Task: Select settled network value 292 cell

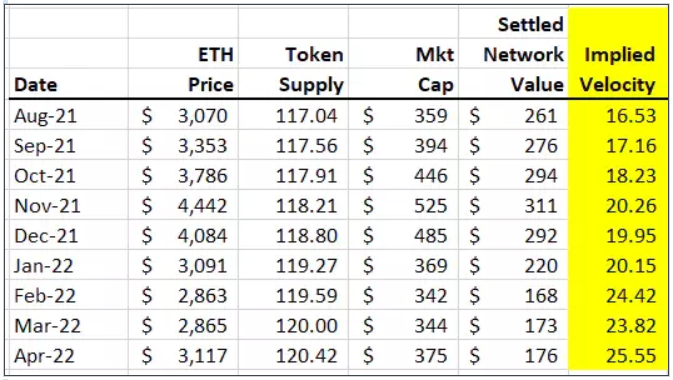Action: [x=513, y=236]
